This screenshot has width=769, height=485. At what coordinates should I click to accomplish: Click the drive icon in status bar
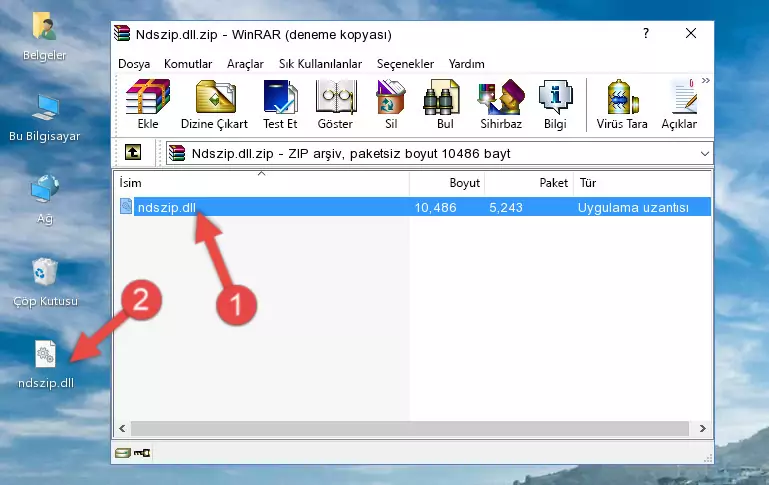(123, 452)
